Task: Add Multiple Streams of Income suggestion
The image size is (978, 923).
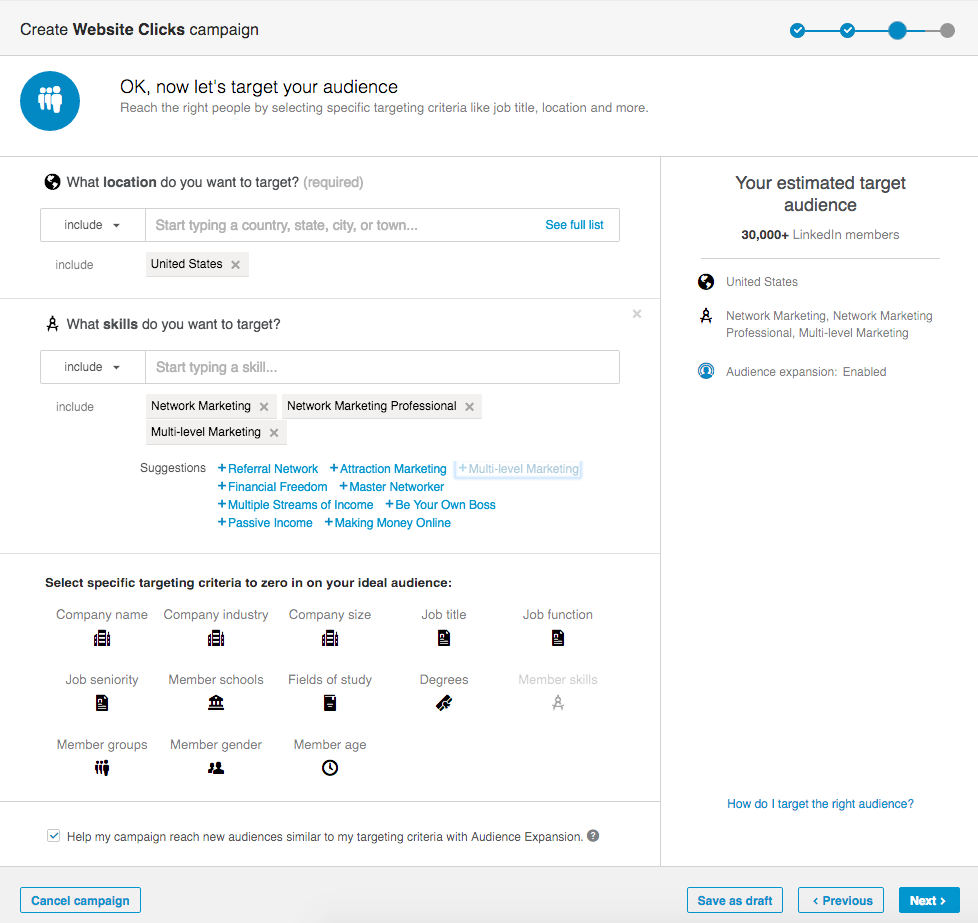Action: click(x=296, y=505)
